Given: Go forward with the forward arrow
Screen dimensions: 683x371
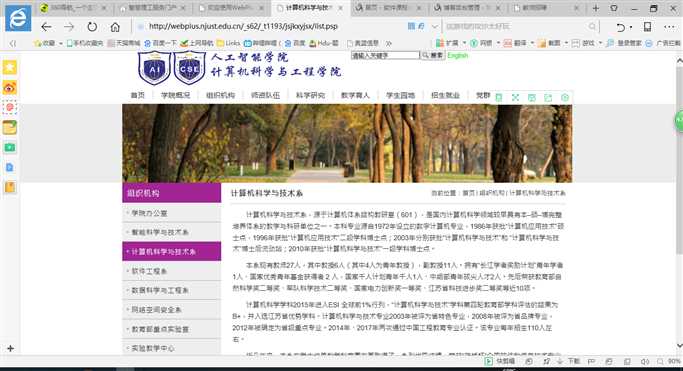Looking at the screenshot, I should pos(69,27).
